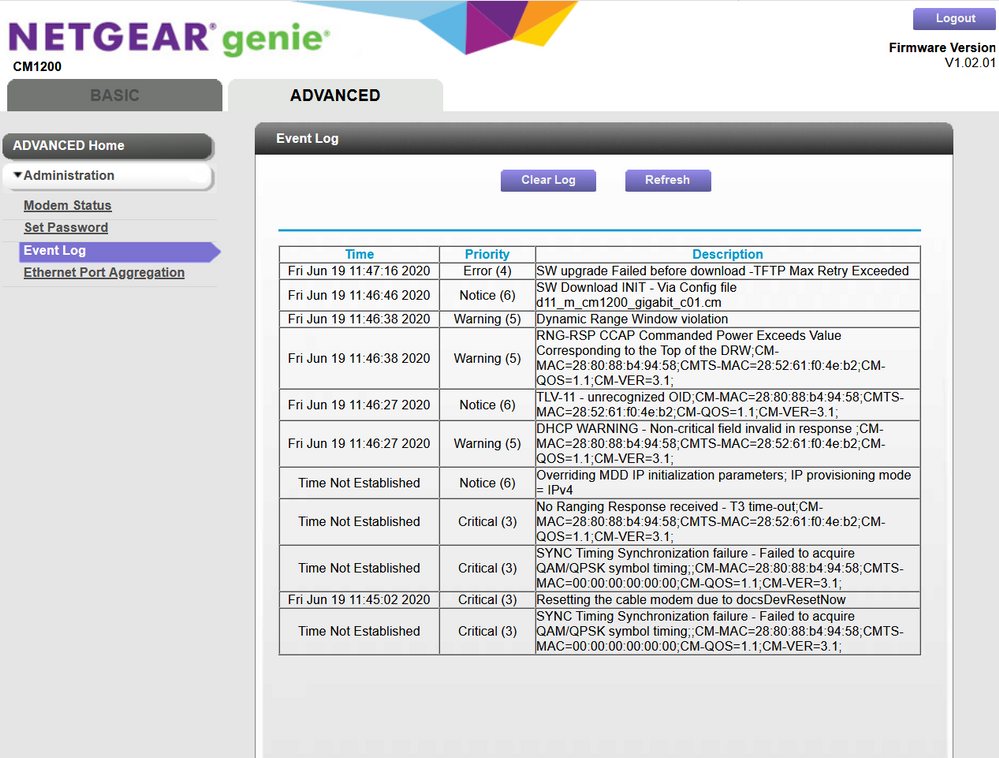Click the Priority column header
Screen dimensions: 999x758
[487, 255]
